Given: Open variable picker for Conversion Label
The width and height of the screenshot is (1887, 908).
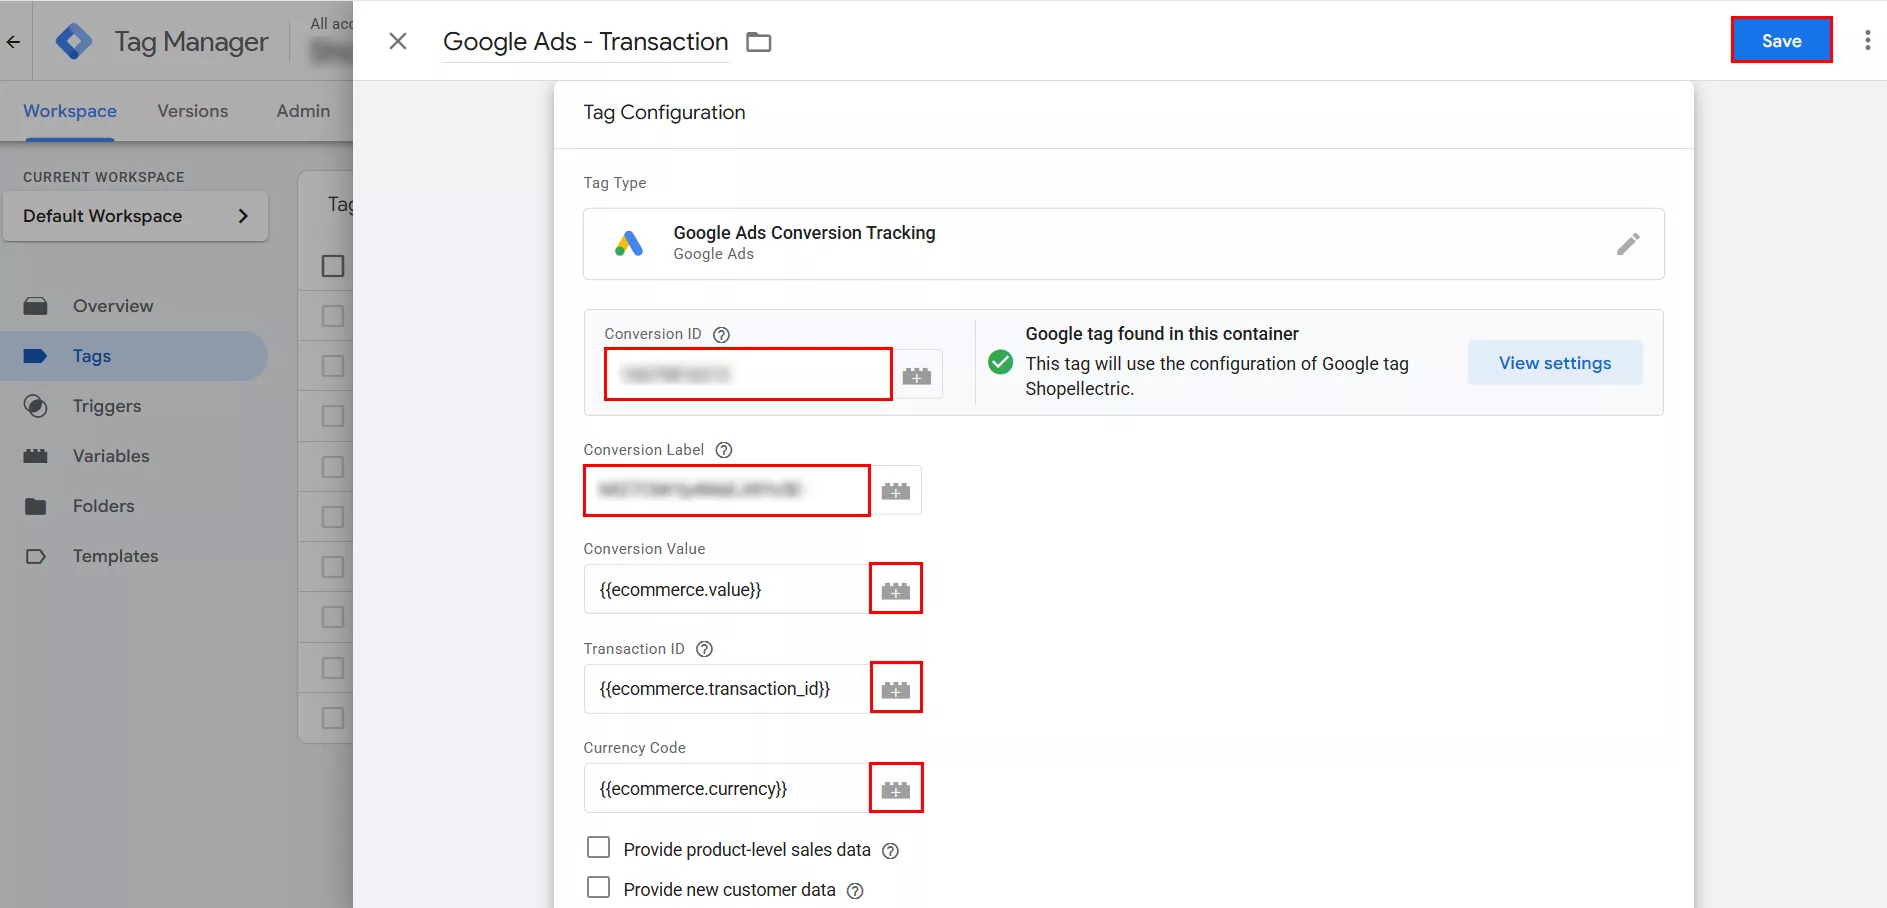Looking at the screenshot, I should click(895, 491).
